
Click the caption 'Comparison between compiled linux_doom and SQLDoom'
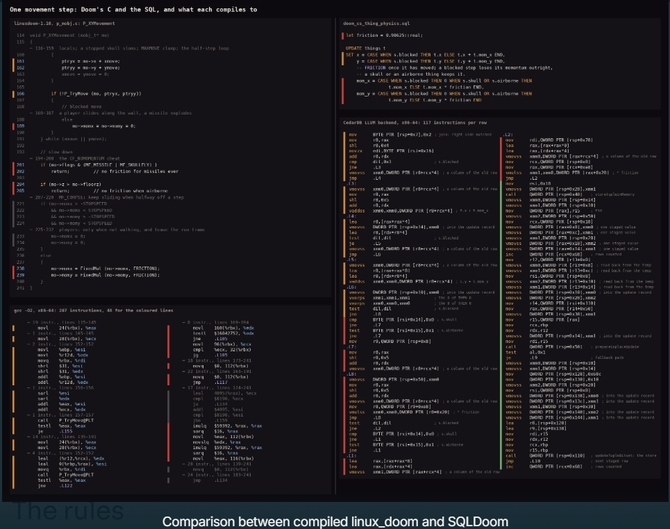tap(335, 522)
